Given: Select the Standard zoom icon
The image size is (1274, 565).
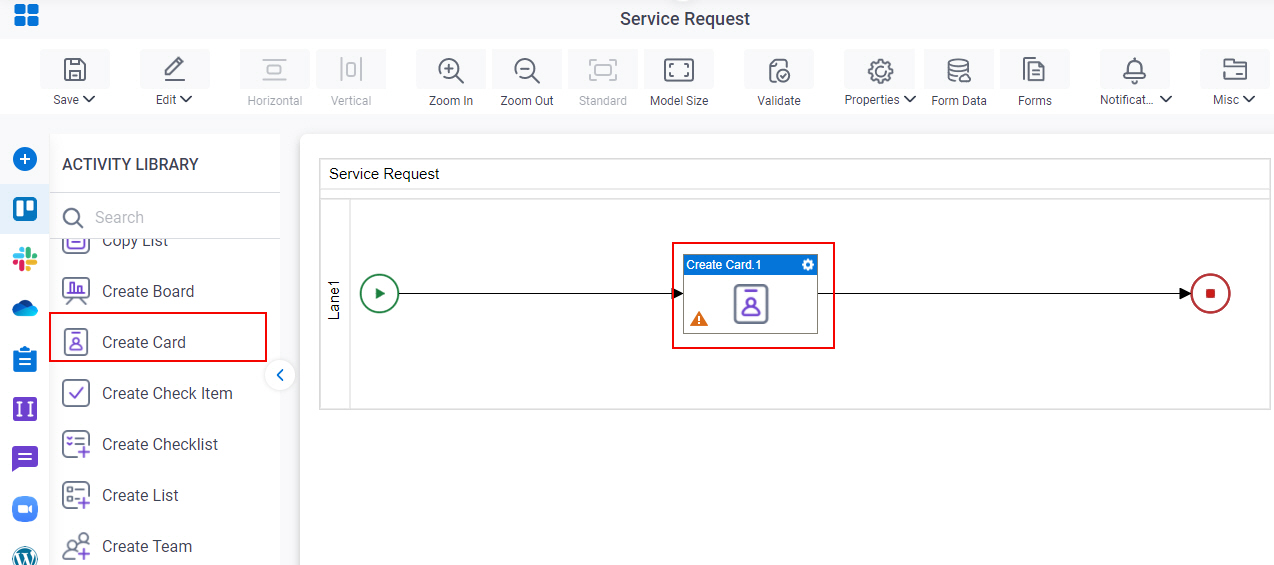Looking at the screenshot, I should (x=603, y=70).
